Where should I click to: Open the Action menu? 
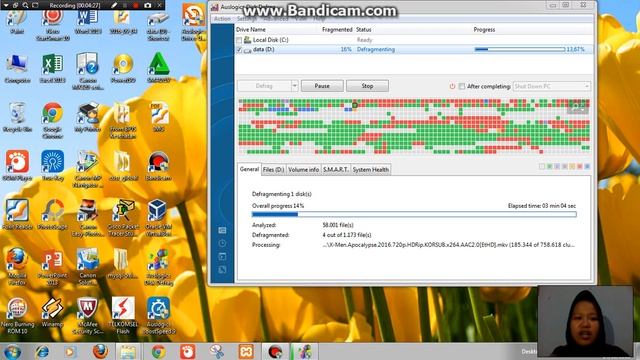(x=222, y=19)
